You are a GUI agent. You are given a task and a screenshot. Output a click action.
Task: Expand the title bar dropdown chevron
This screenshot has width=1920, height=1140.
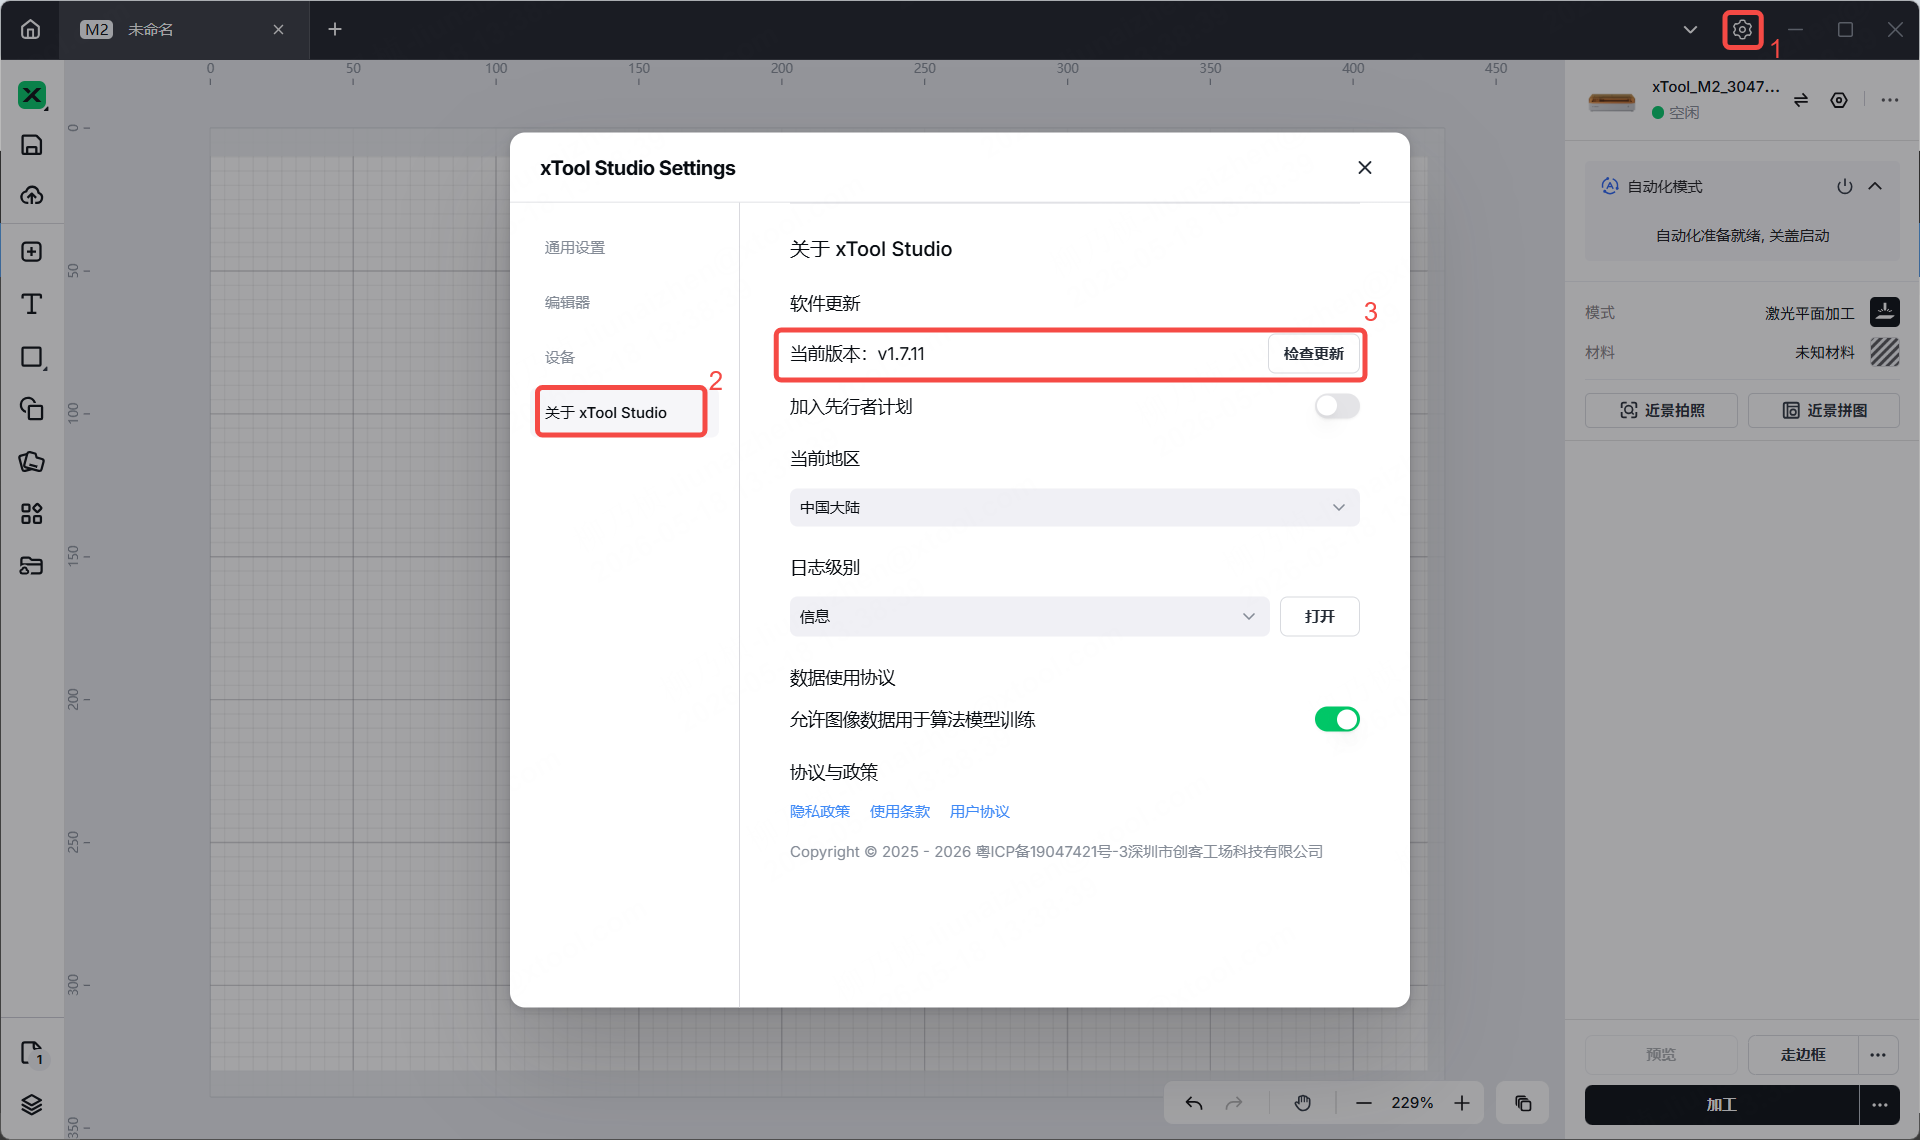[x=1690, y=30]
